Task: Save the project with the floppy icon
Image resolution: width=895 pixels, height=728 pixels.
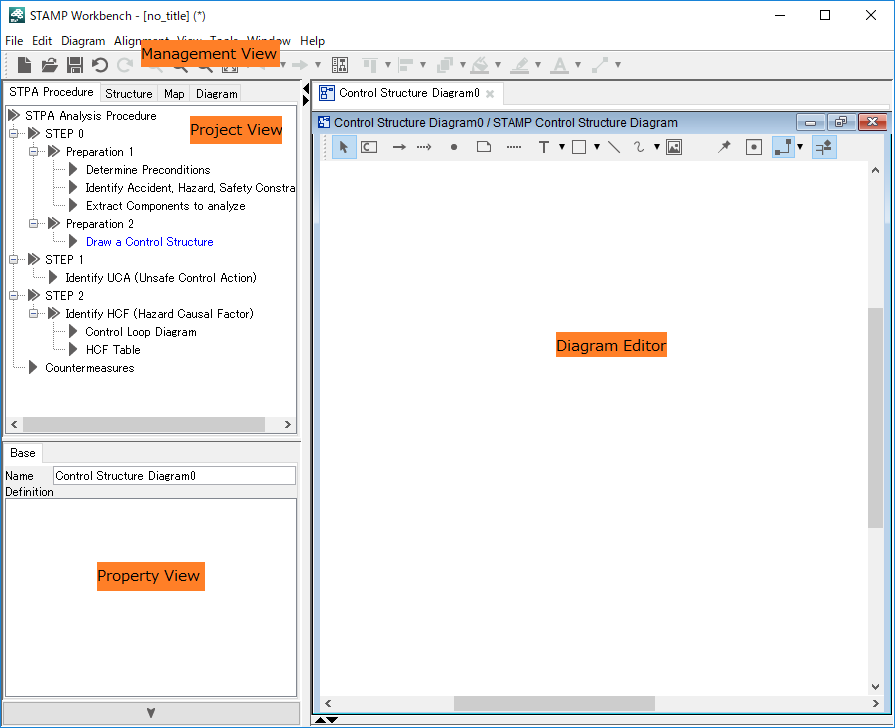Action: pos(75,65)
